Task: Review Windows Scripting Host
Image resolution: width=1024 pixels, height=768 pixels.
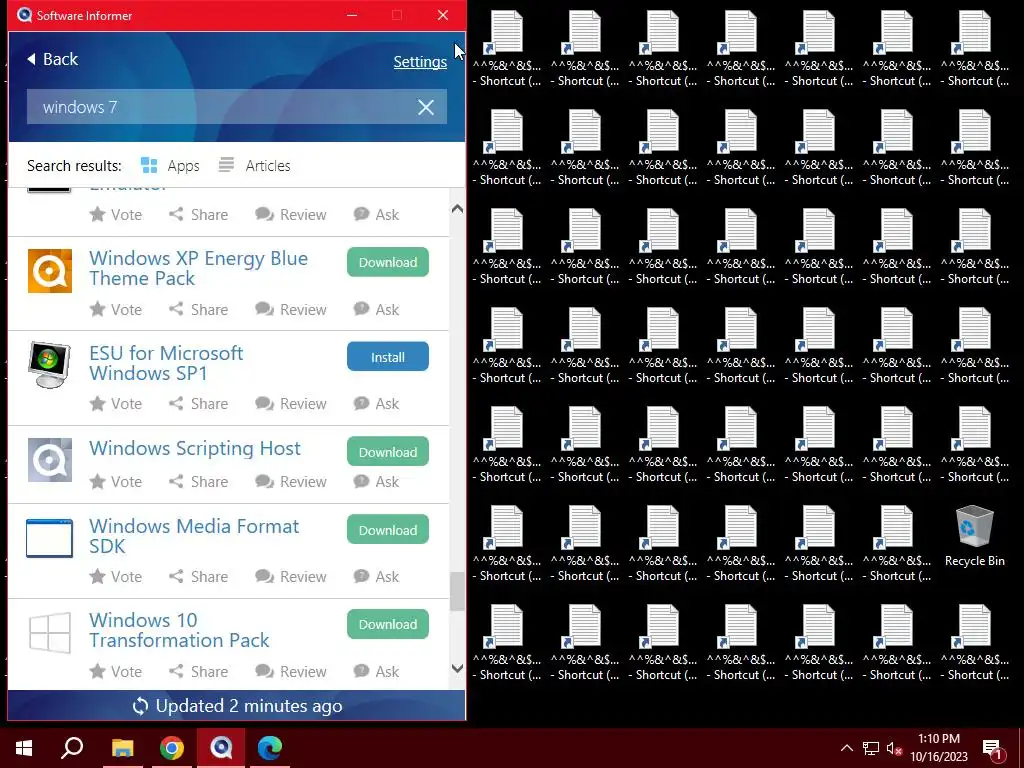Action: pyautogui.click(x=291, y=482)
